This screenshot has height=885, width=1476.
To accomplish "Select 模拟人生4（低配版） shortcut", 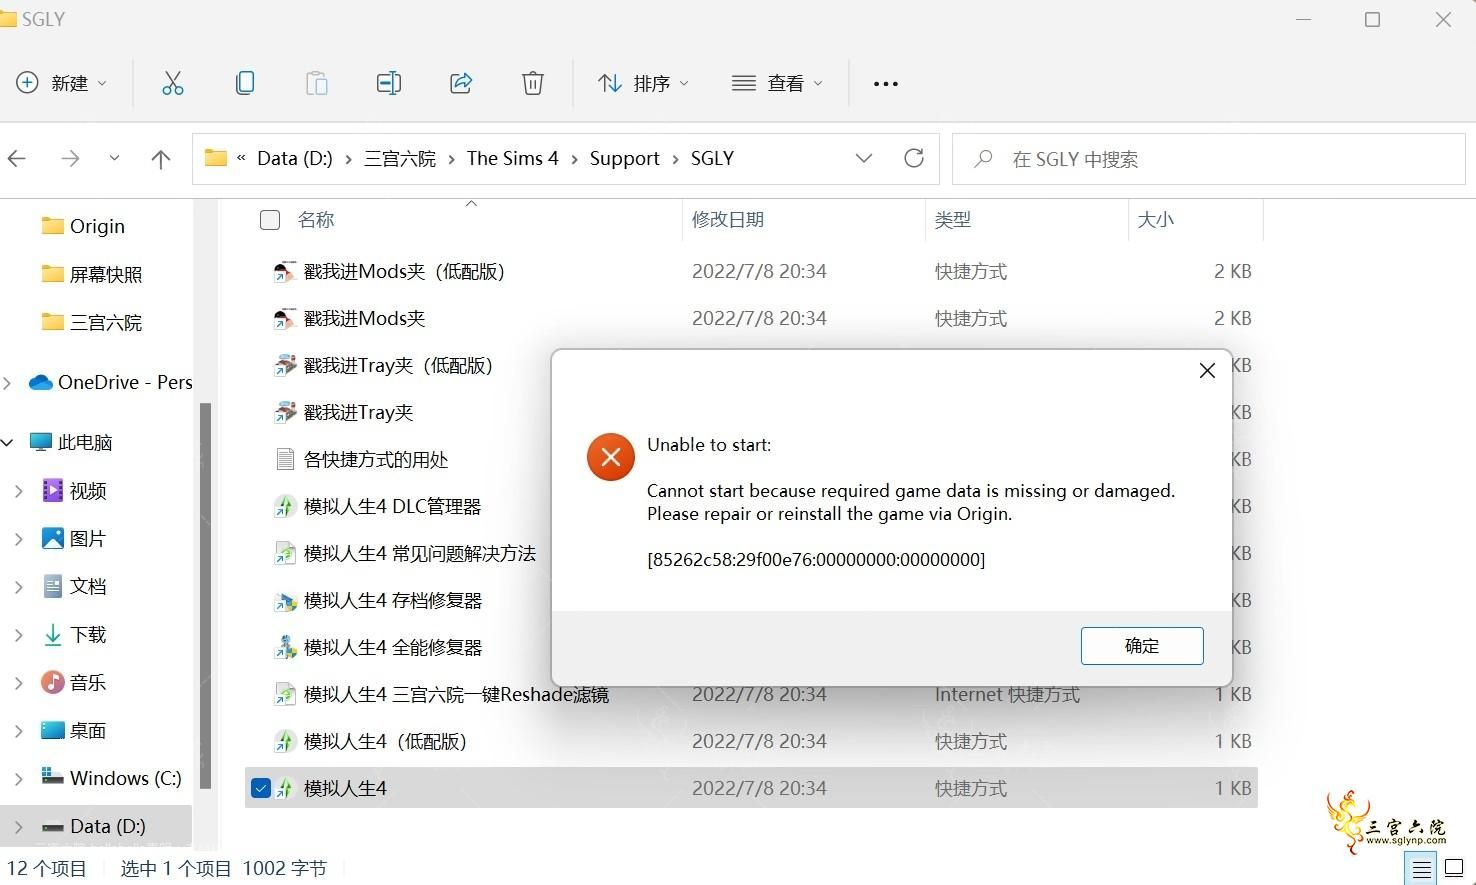I will pos(371,741).
